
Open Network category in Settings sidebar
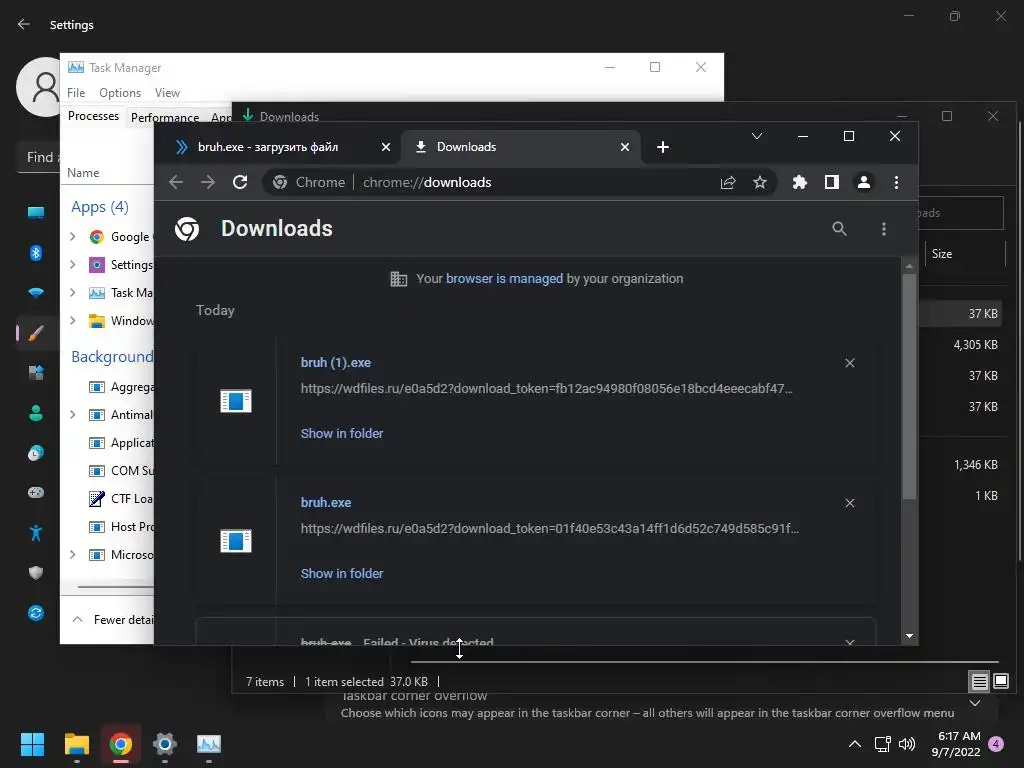point(36,293)
